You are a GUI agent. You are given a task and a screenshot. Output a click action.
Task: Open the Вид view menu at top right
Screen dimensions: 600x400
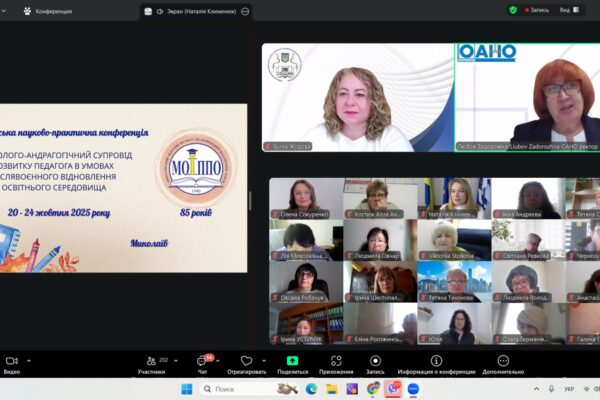[x=568, y=10]
